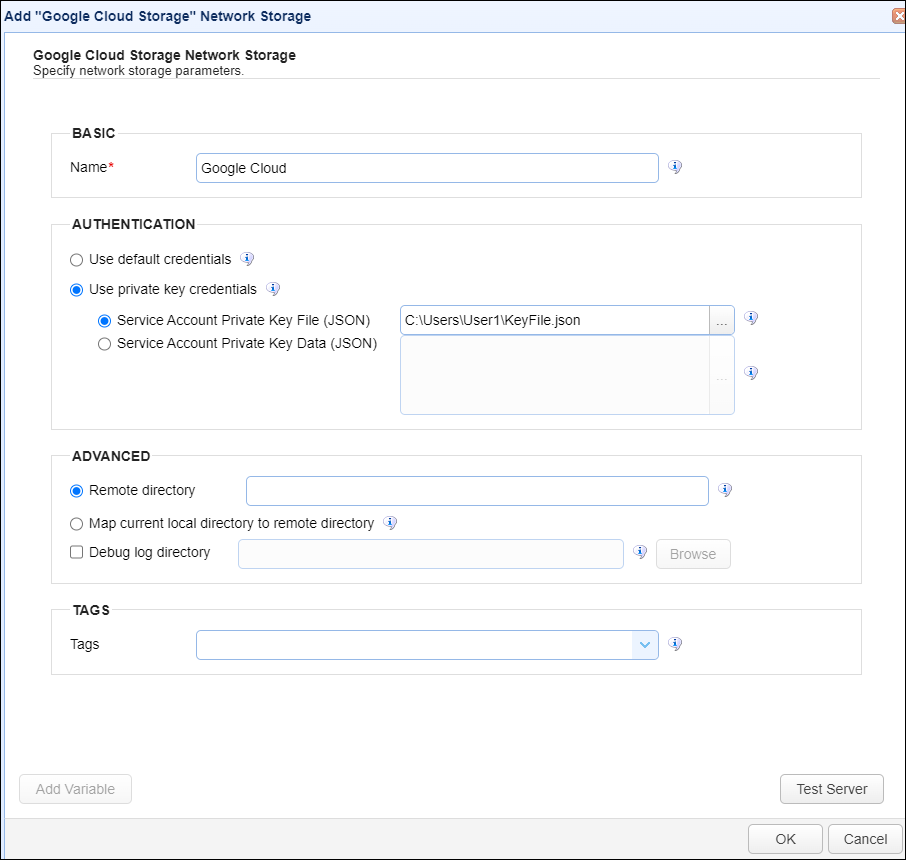This screenshot has height=860, width=906.
Task: Select Map current local directory to remote directory
Action: 76,524
